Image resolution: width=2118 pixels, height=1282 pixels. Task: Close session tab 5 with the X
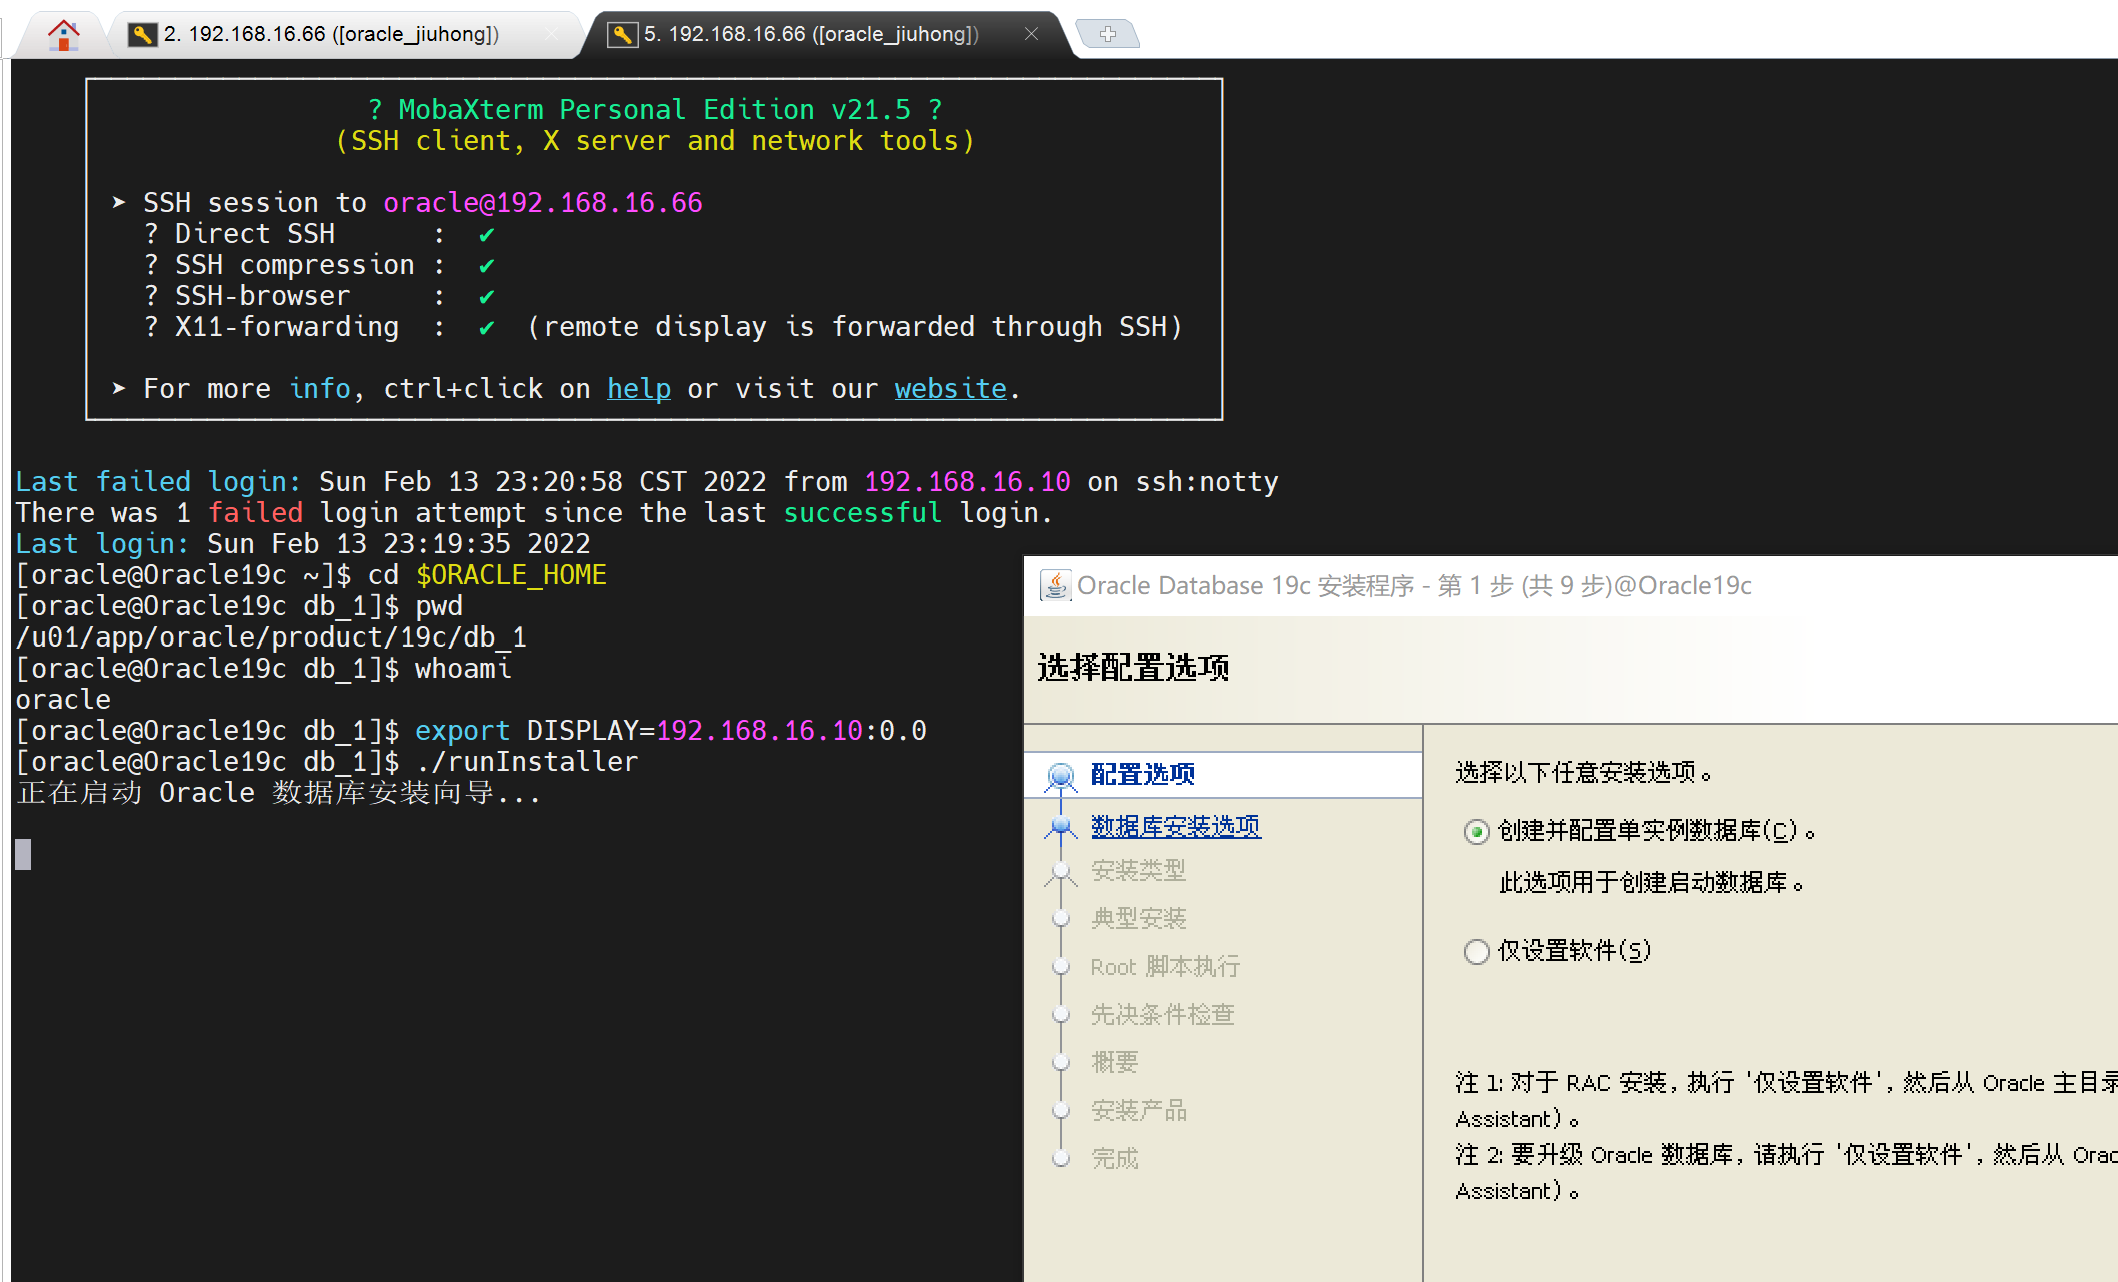coord(1031,34)
